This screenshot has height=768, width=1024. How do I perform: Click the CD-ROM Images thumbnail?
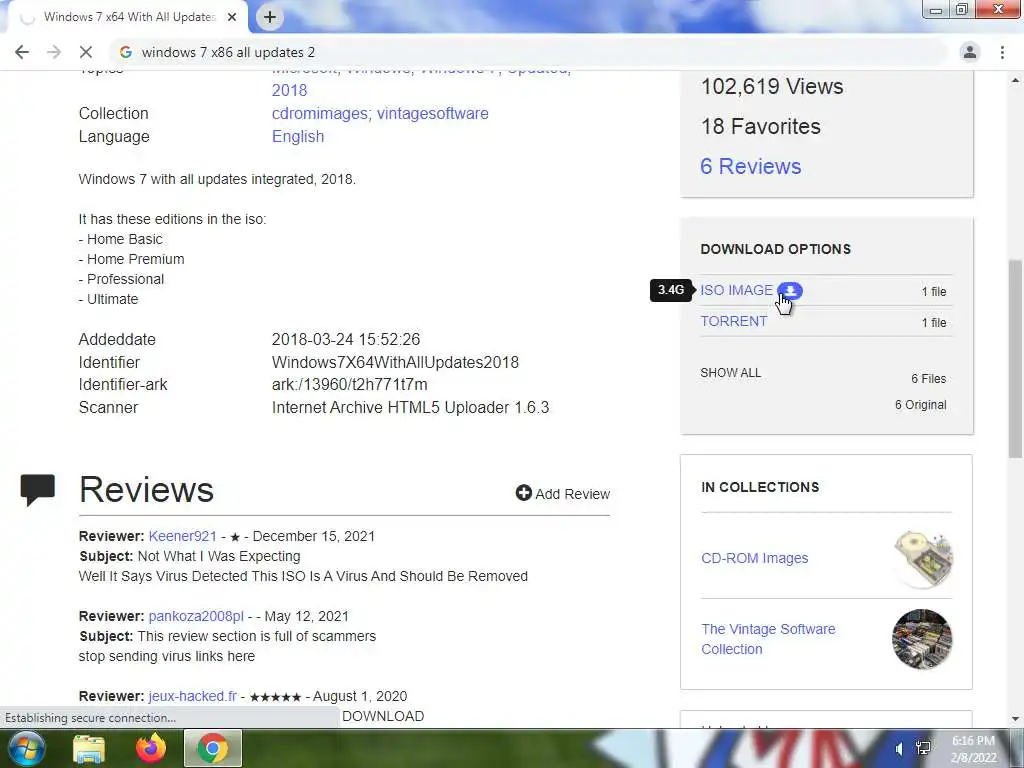coord(922,558)
